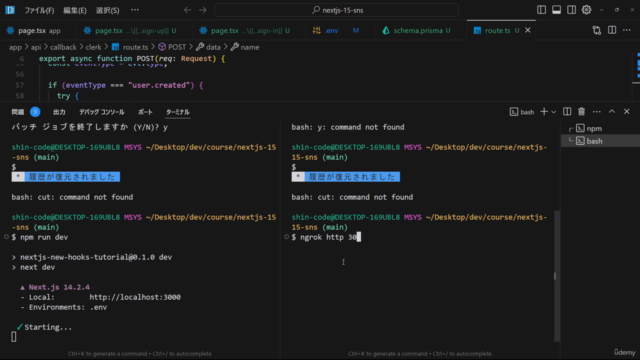Open terminal panel more actions ellipsis
This screenshot has width=640, height=360.
[x=597, y=111]
